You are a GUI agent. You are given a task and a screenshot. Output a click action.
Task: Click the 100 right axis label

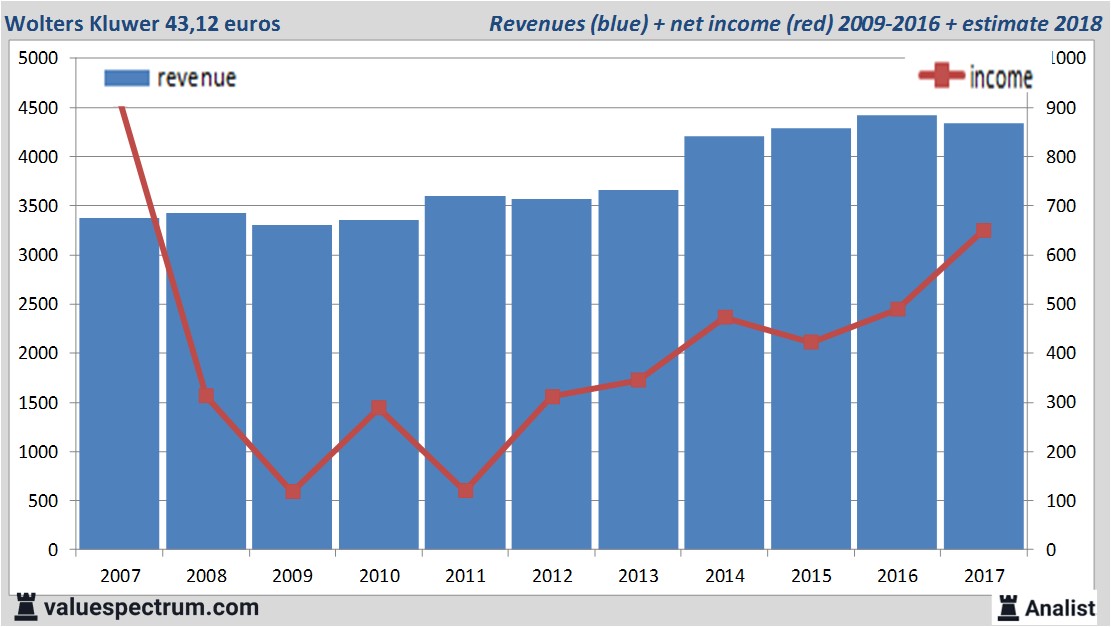[1061, 501]
